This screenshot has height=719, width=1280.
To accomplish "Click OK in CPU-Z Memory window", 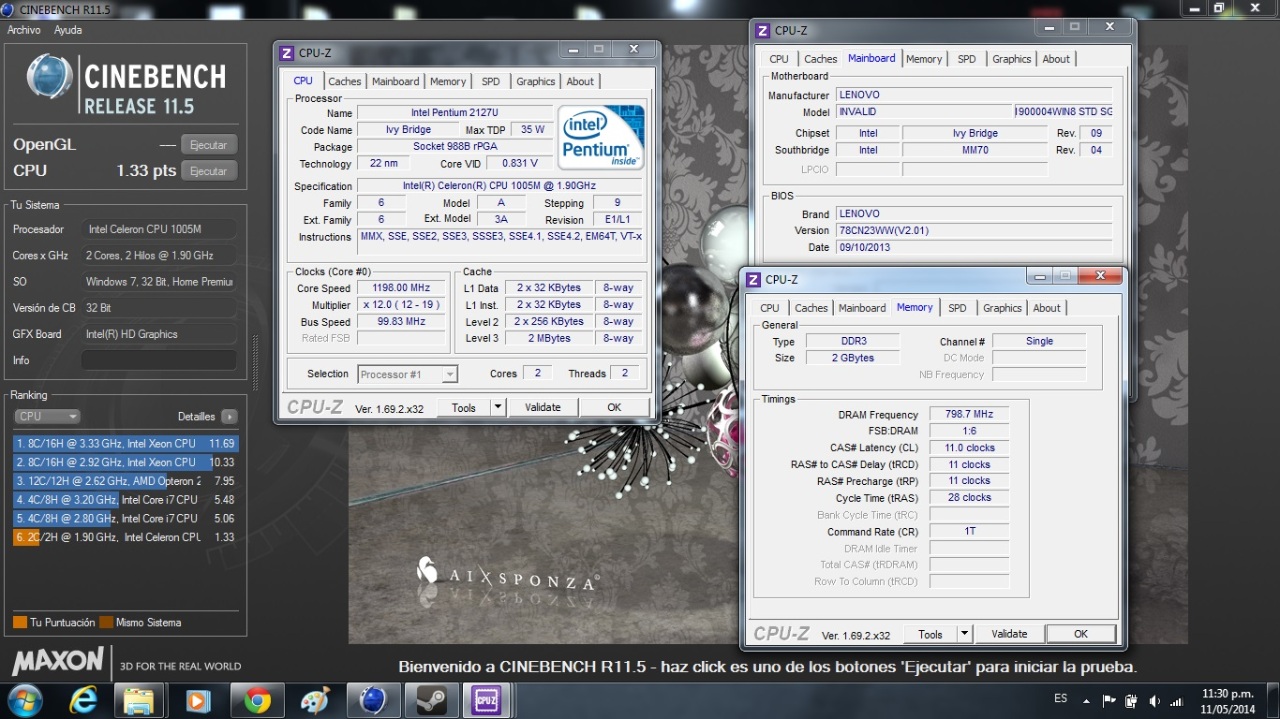I will point(1080,634).
